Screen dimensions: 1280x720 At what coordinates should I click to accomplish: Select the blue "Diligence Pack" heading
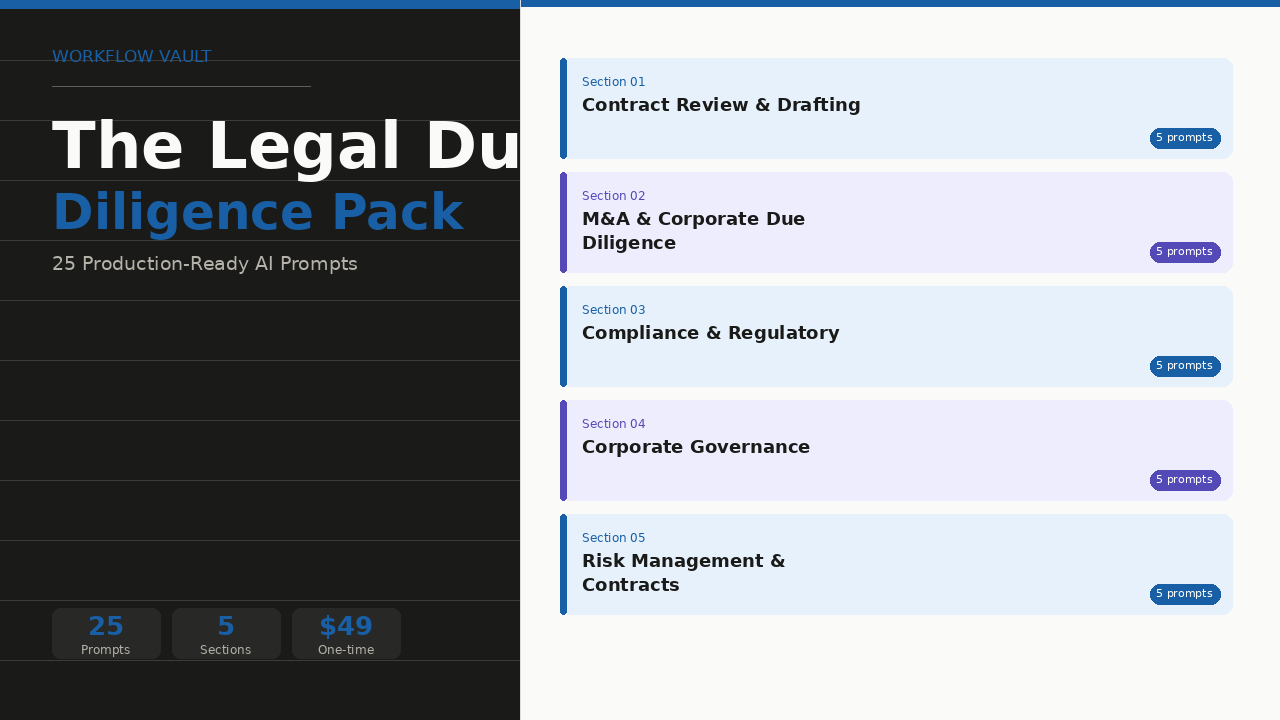click(x=257, y=212)
